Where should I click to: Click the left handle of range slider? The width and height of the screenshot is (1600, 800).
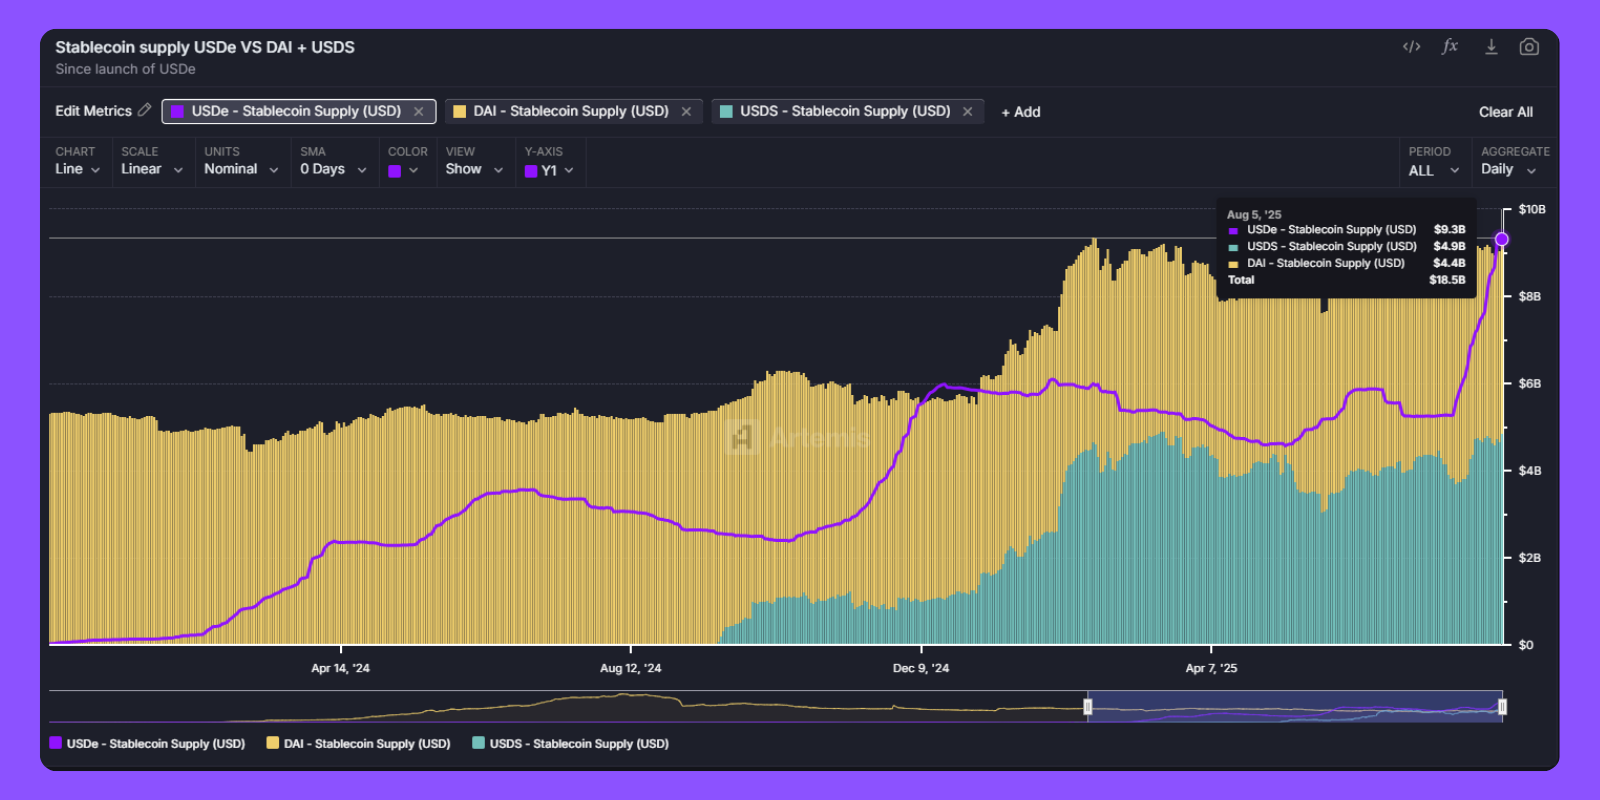tap(1088, 707)
